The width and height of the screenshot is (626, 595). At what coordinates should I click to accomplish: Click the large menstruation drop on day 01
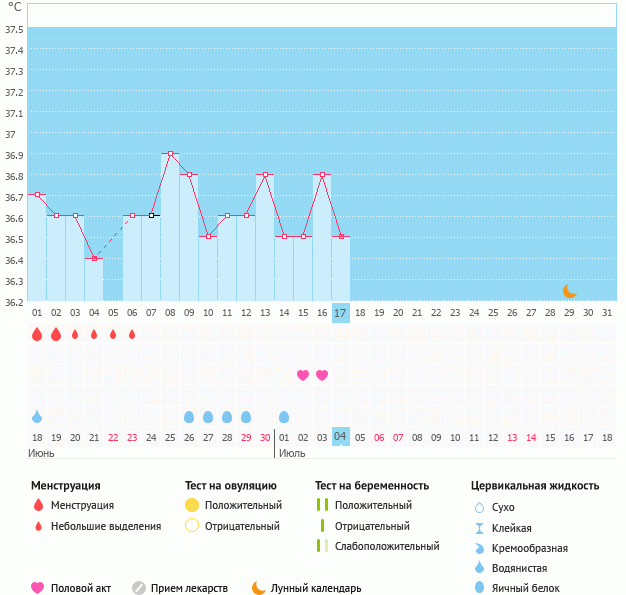[37, 334]
